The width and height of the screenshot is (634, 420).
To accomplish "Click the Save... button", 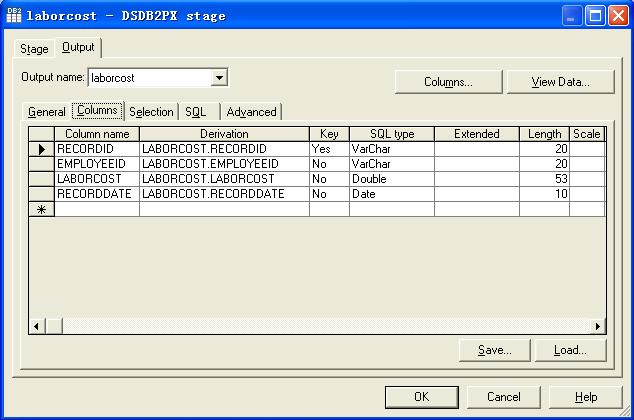I will (x=495, y=350).
